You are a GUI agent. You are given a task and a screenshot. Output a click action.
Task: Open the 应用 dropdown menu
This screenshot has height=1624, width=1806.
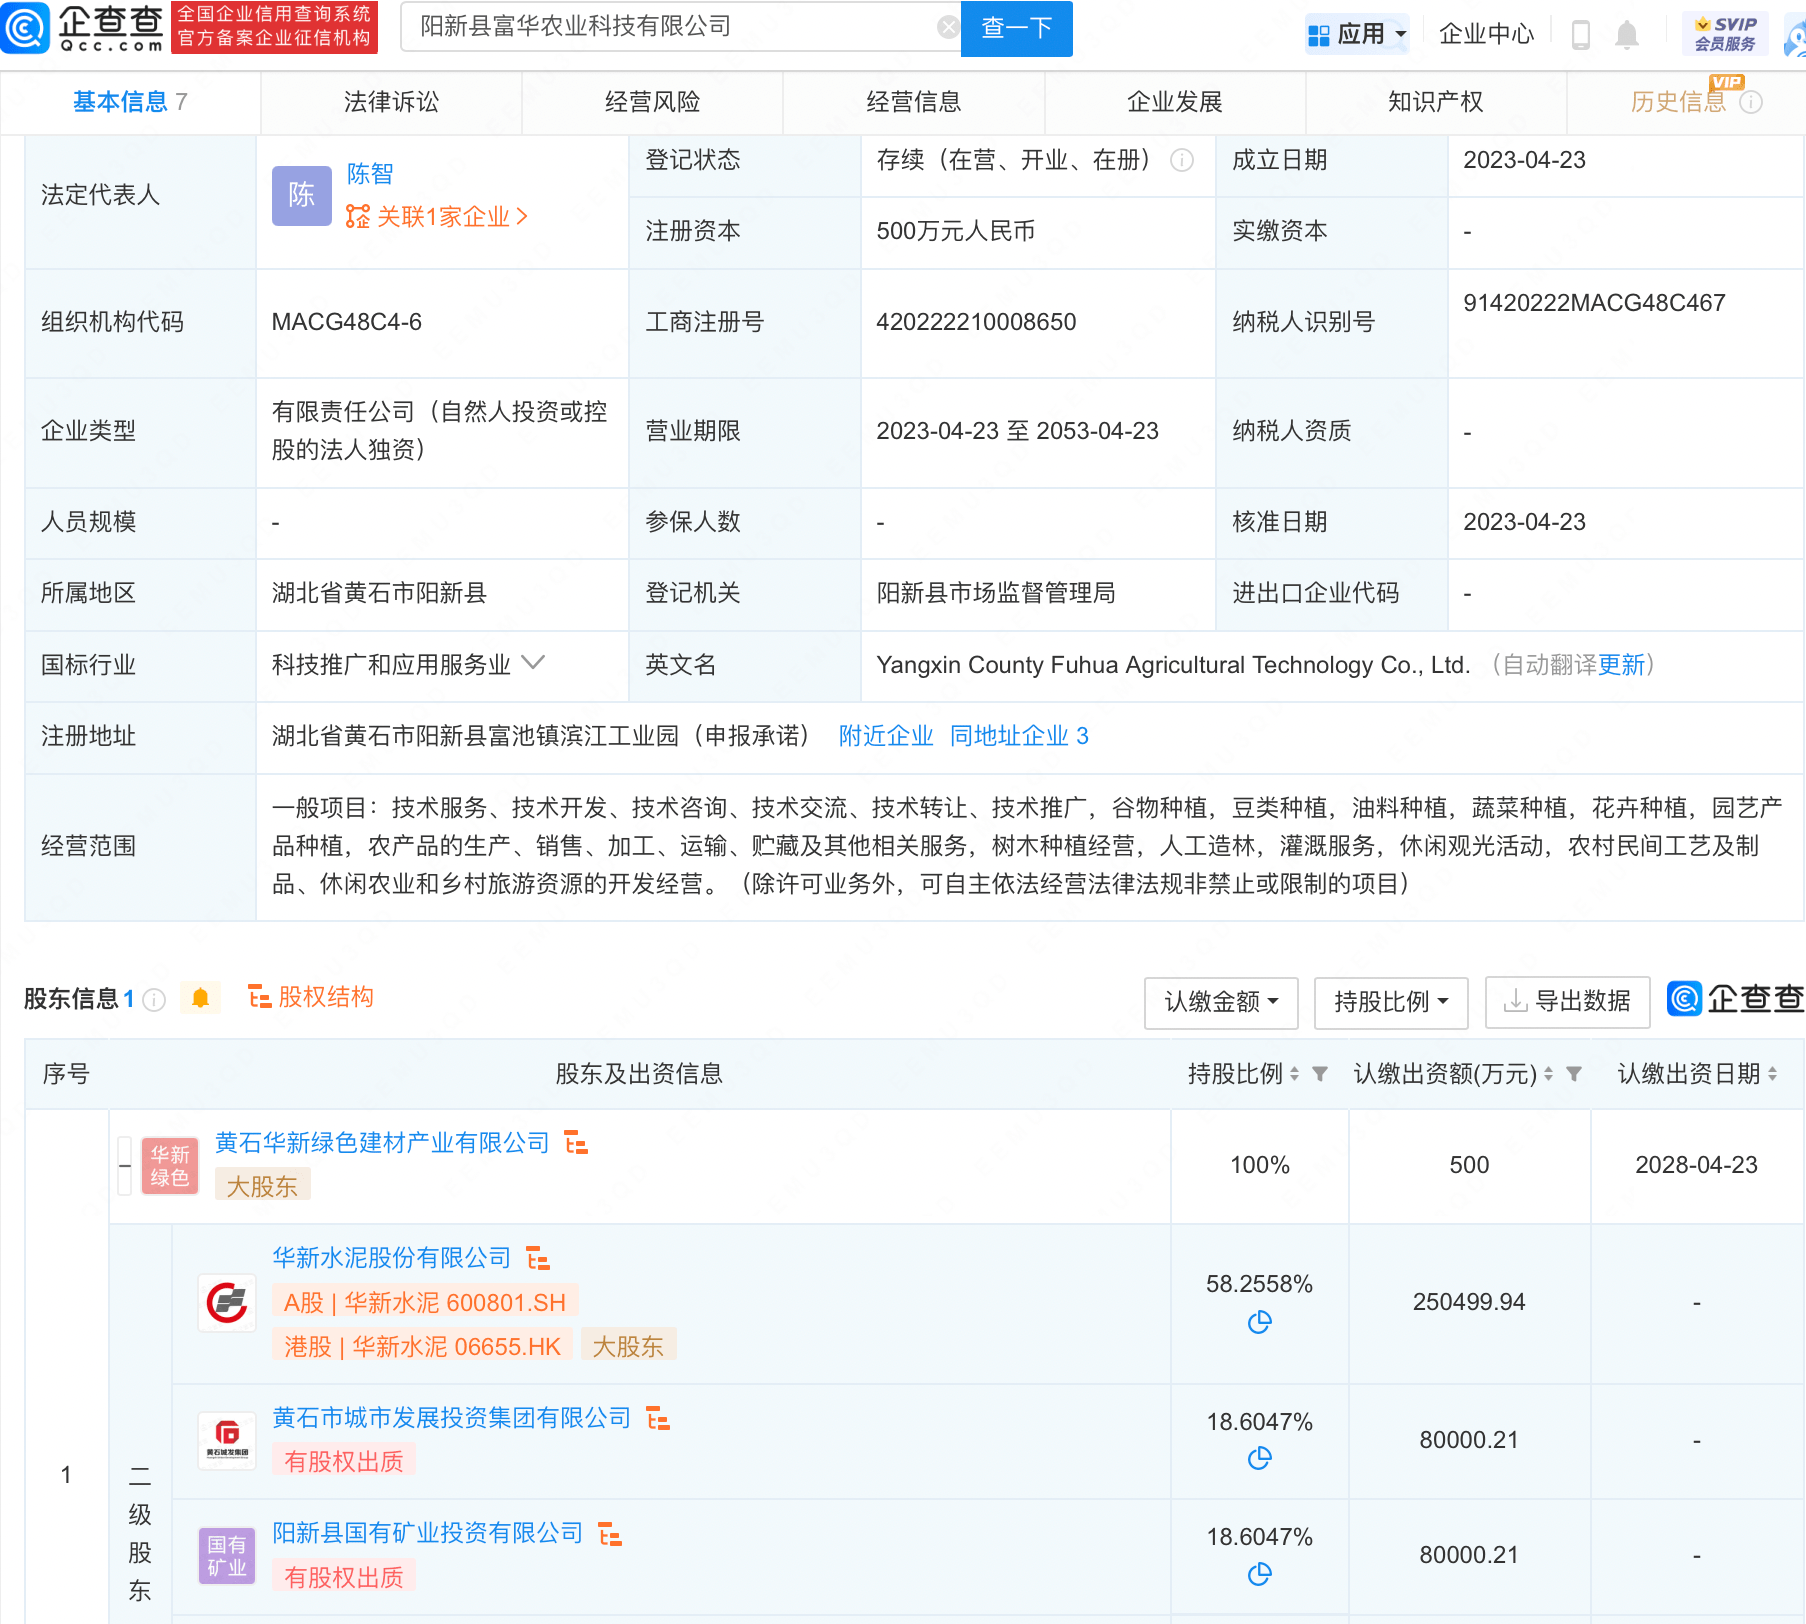(x=1358, y=34)
